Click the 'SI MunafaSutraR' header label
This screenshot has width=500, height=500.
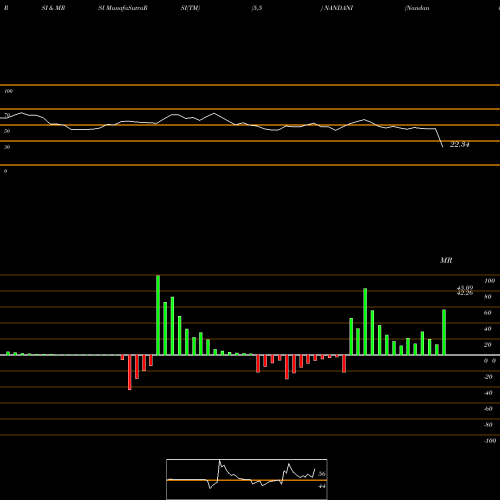click(x=123, y=8)
